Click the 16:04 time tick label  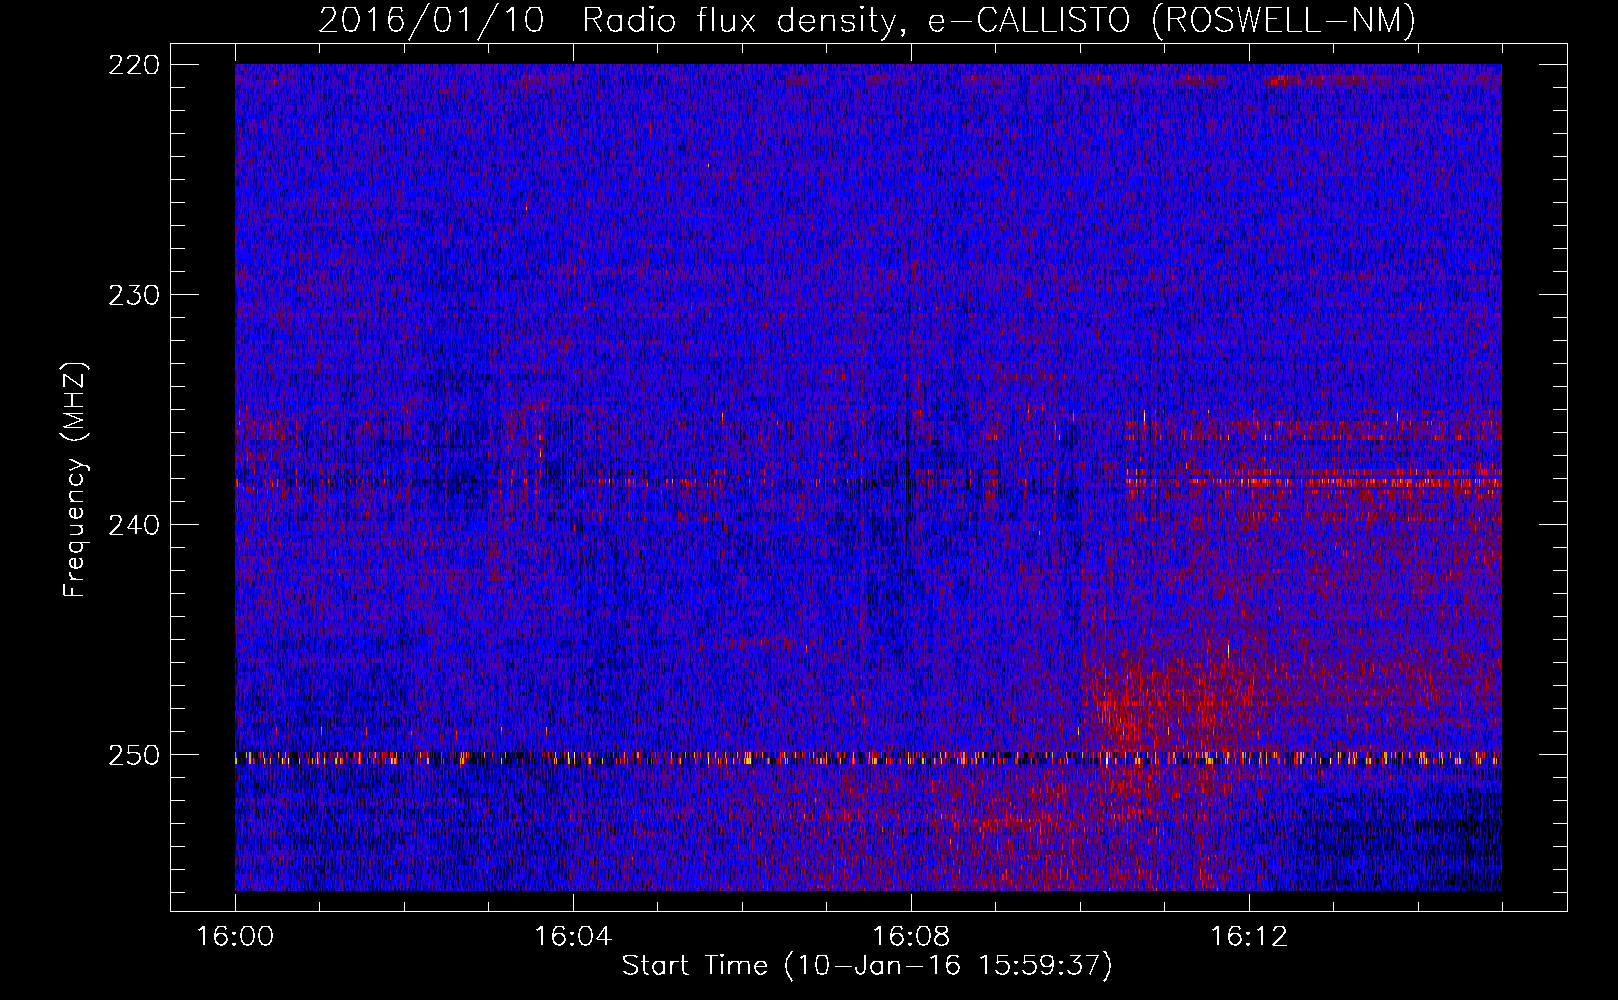click(x=573, y=936)
